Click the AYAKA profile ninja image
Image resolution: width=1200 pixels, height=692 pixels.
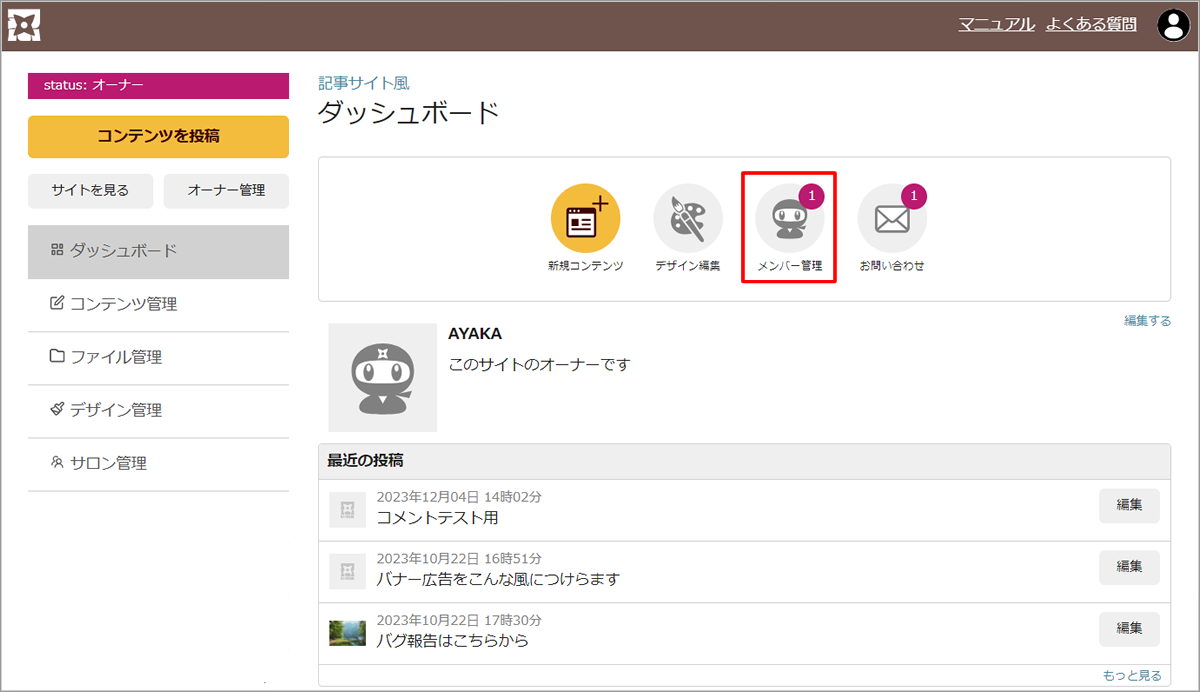pyautogui.click(x=382, y=377)
